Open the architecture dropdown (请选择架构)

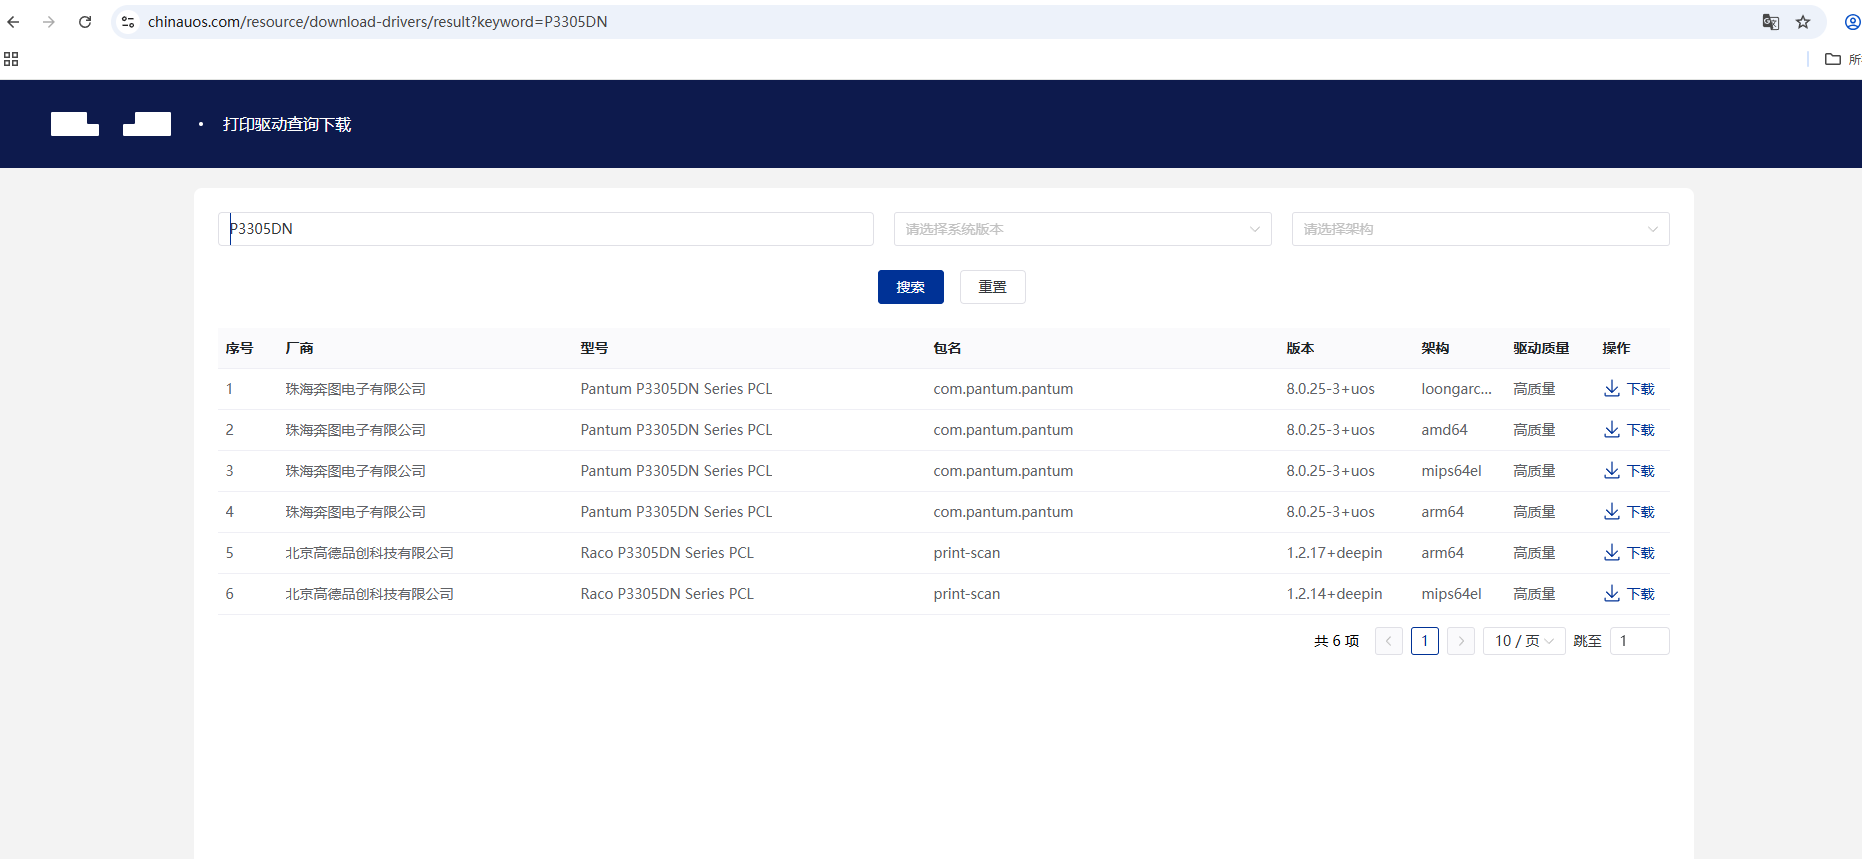(x=1481, y=229)
